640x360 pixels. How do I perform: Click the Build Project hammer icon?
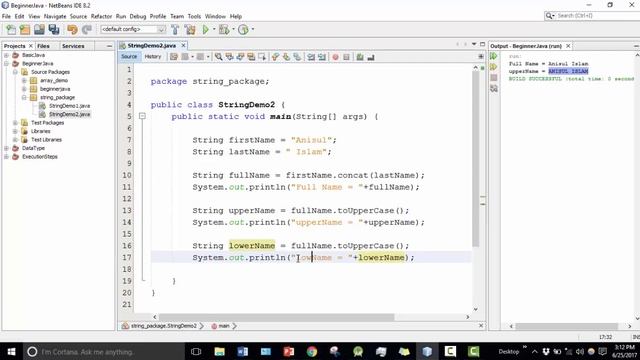pos(175,29)
